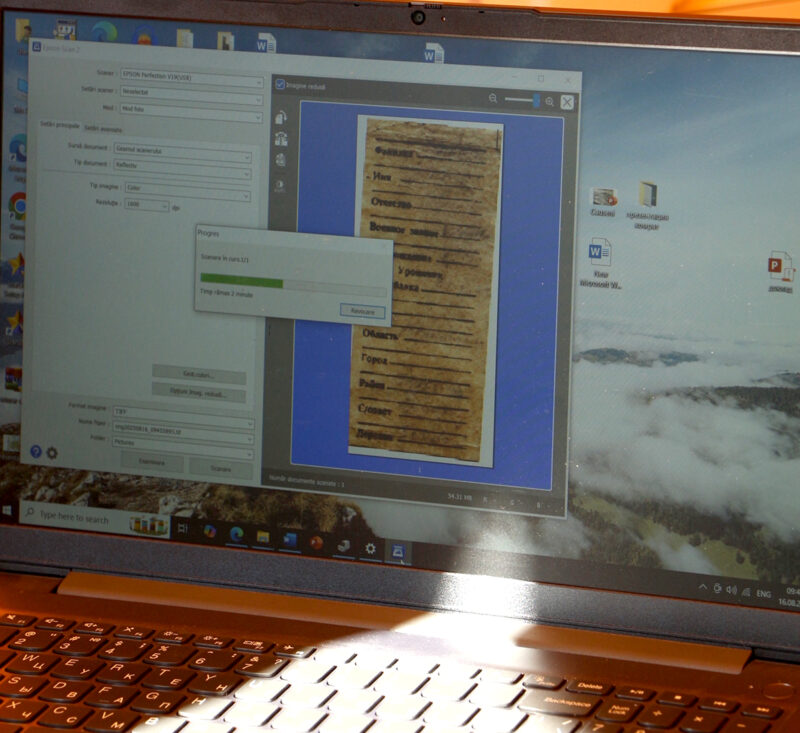
Task: Open Microsoft Edge from the taskbar
Action: click(x=236, y=534)
